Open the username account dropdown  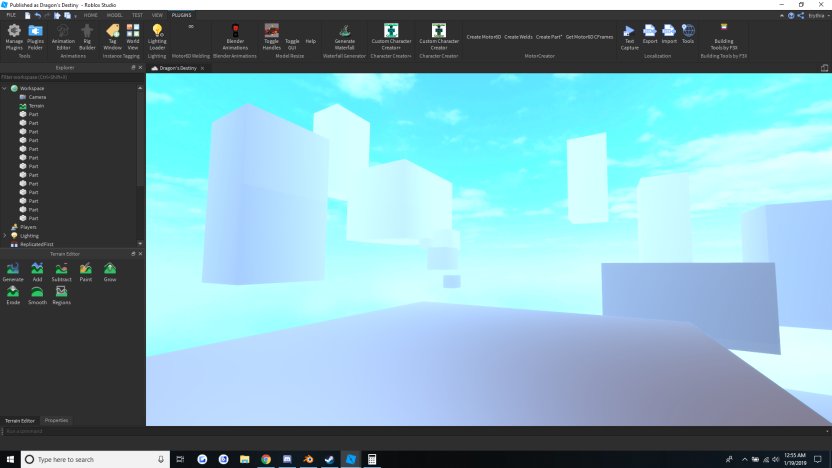[819, 16]
